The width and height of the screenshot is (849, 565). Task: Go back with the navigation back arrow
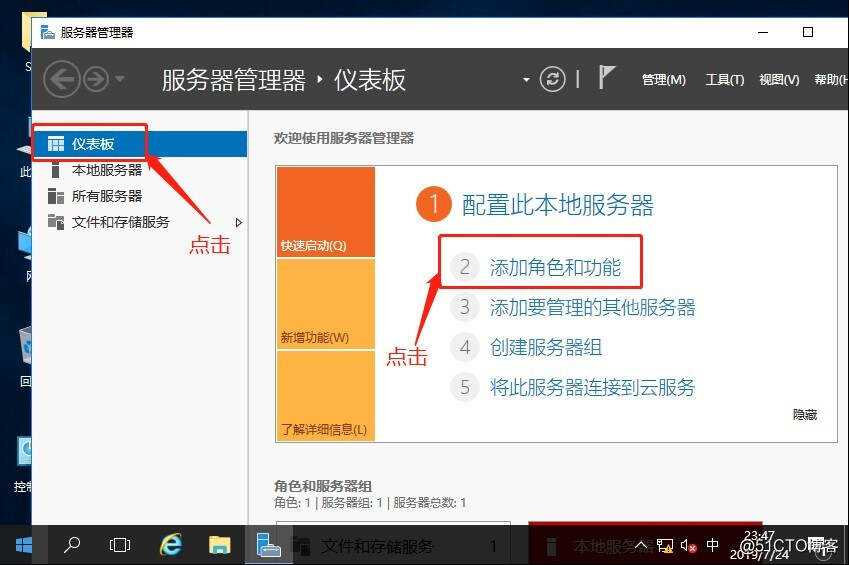pos(61,80)
